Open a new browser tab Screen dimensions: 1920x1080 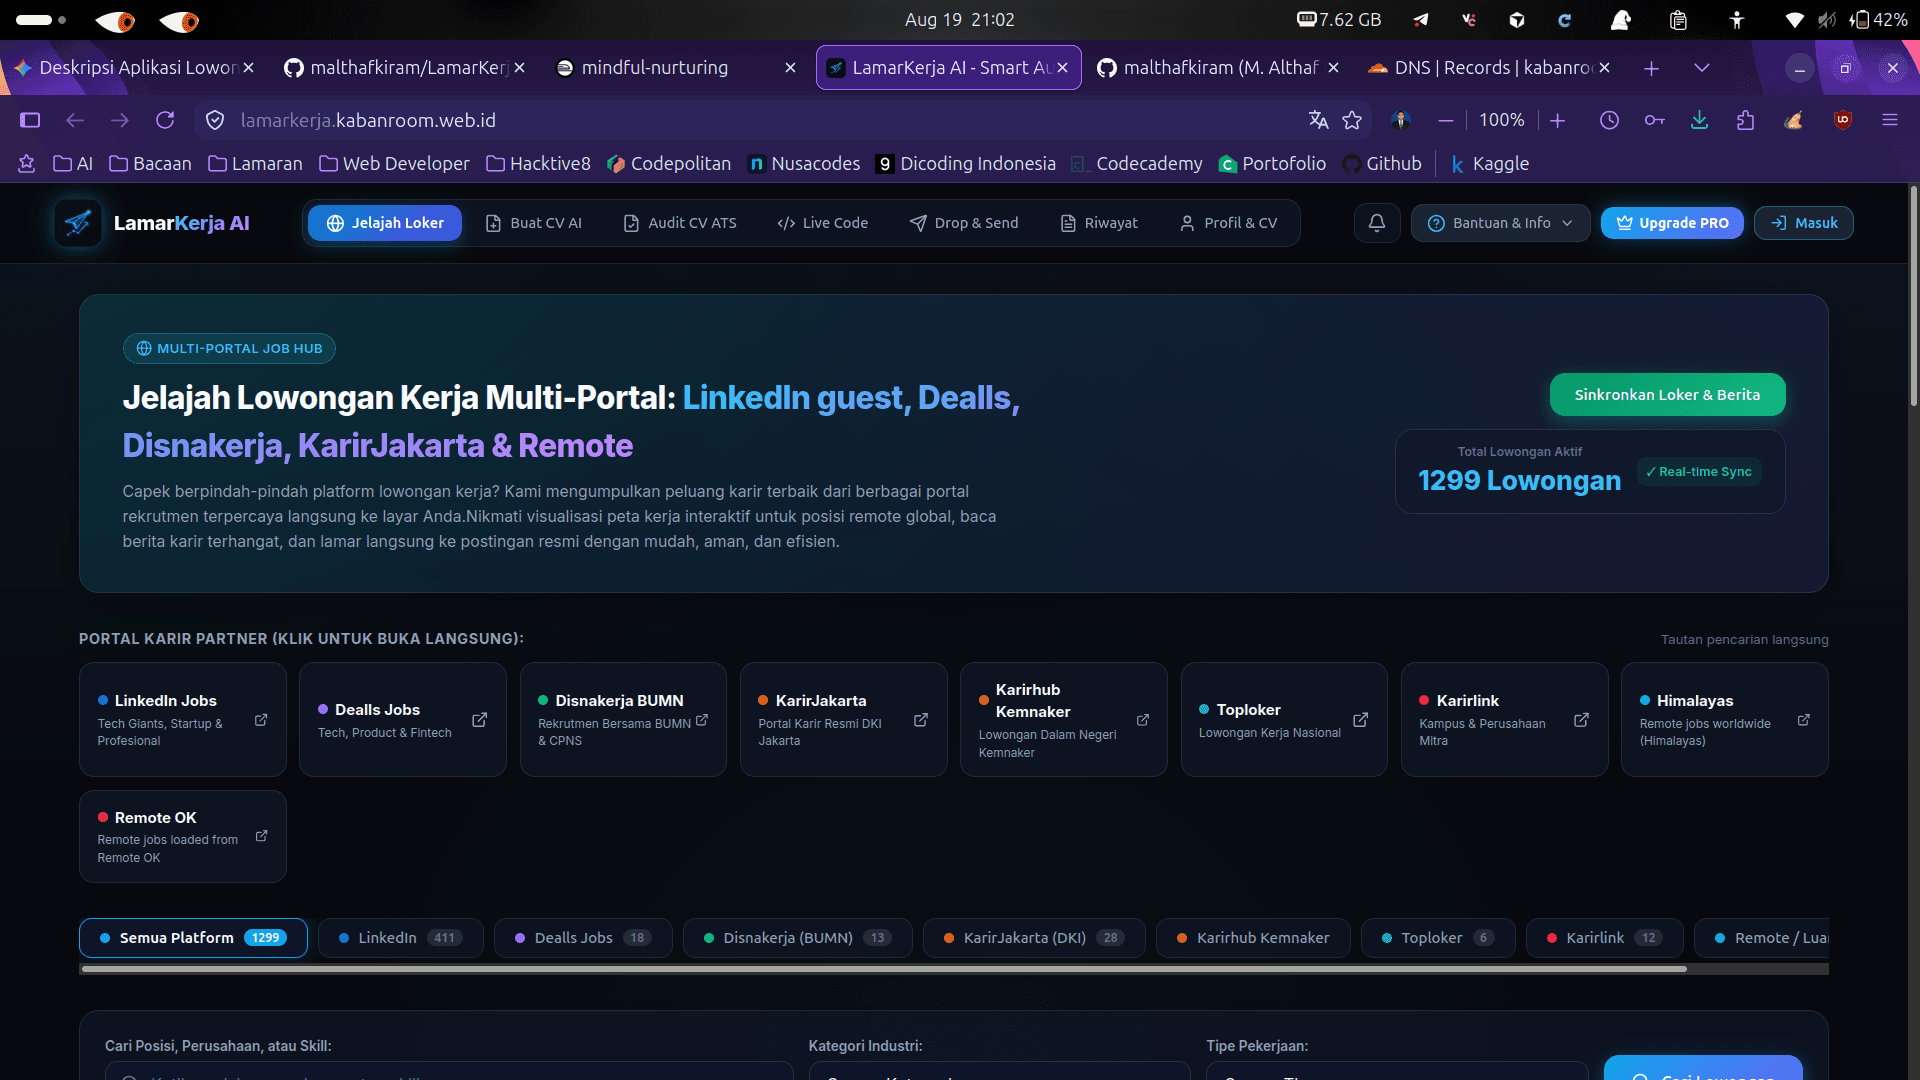point(1651,68)
